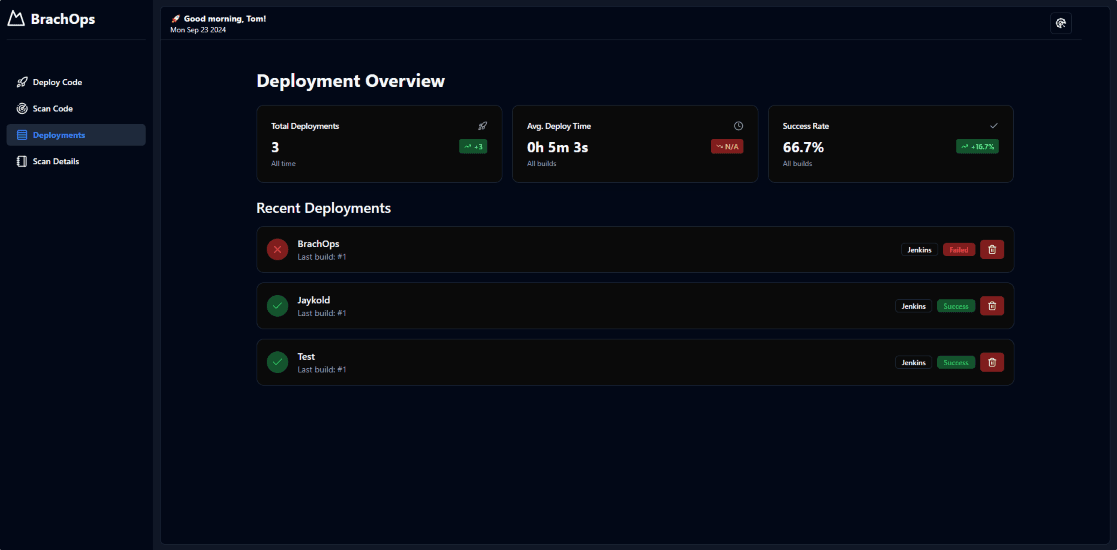Click the Deploy Code rocket icon
The height and width of the screenshot is (550, 1117).
coord(22,82)
